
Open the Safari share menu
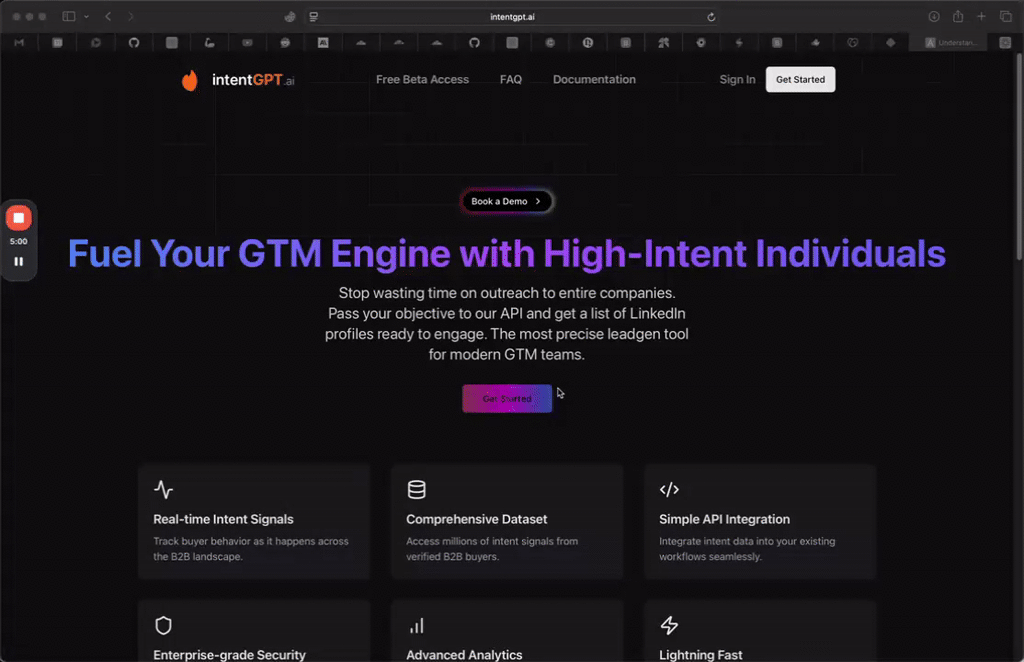[958, 17]
